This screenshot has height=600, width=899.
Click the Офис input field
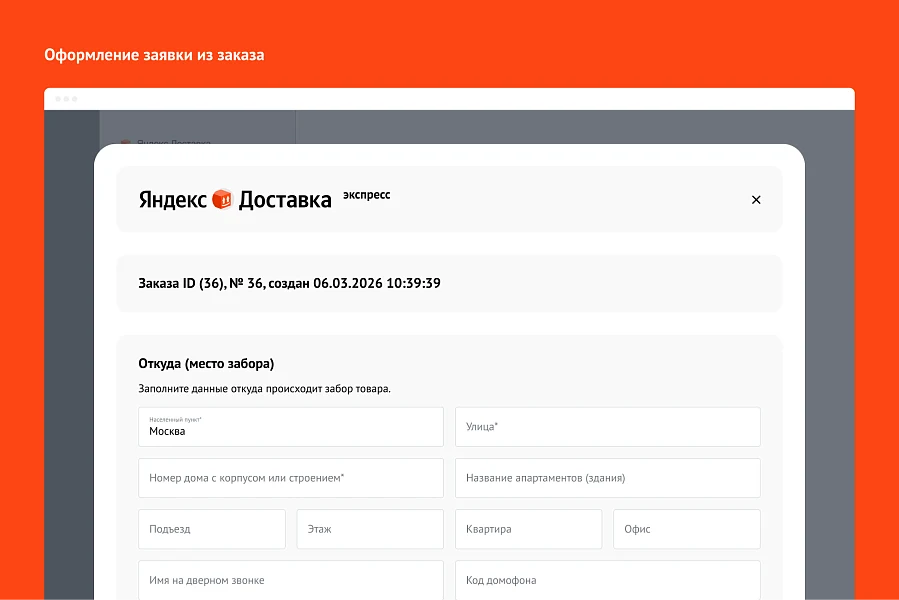click(687, 529)
